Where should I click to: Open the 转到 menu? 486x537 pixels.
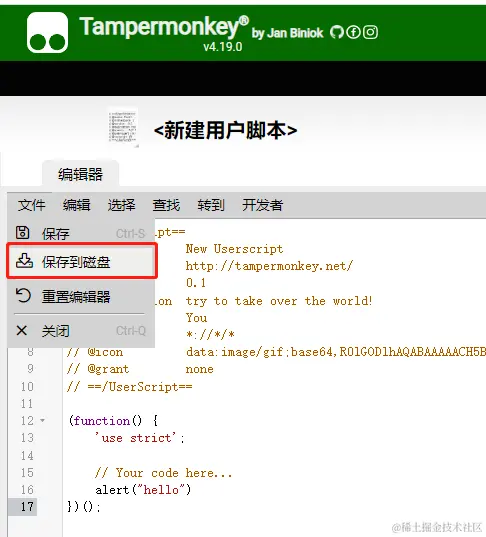pos(211,205)
